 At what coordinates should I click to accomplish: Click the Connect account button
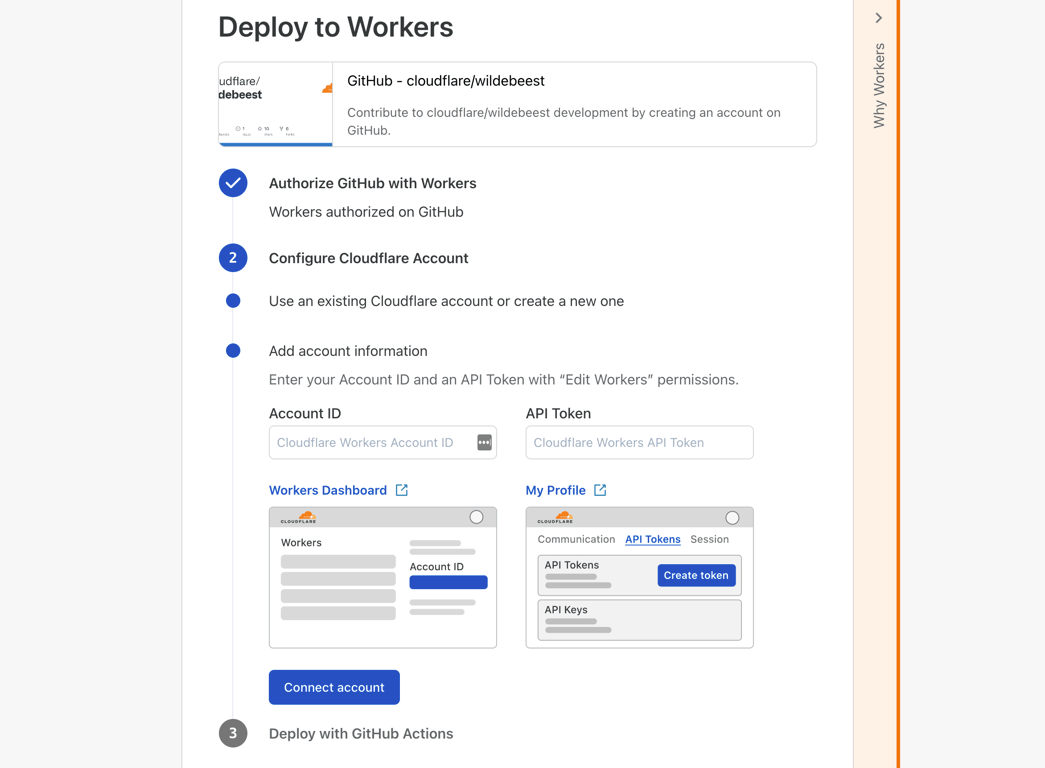[x=334, y=687]
